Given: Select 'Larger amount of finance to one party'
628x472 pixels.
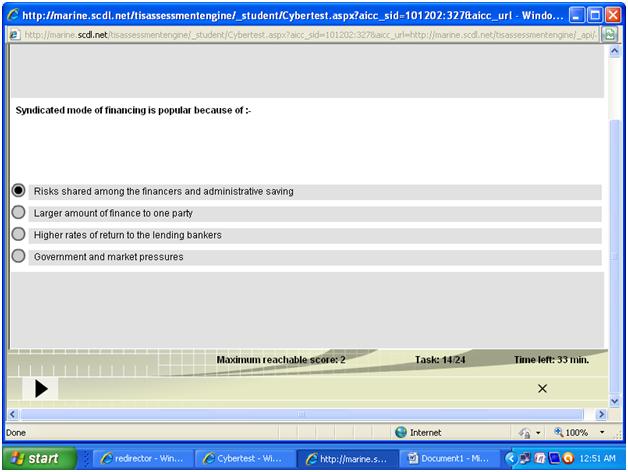Looking at the screenshot, I should point(18,212).
